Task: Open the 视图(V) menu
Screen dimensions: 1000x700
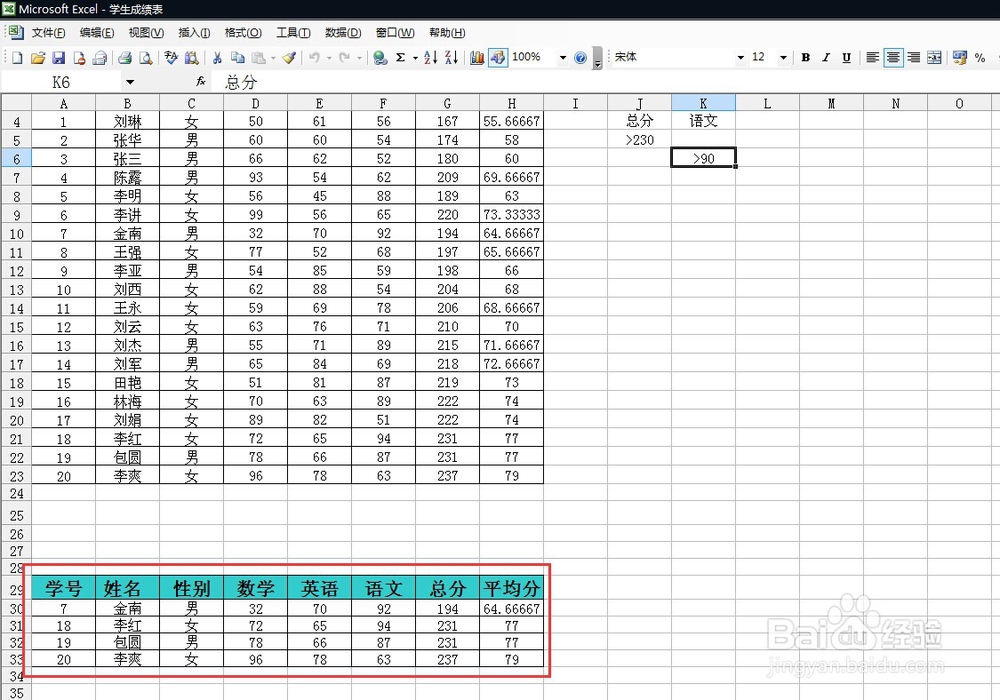Action: pyautogui.click(x=146, y=33)
